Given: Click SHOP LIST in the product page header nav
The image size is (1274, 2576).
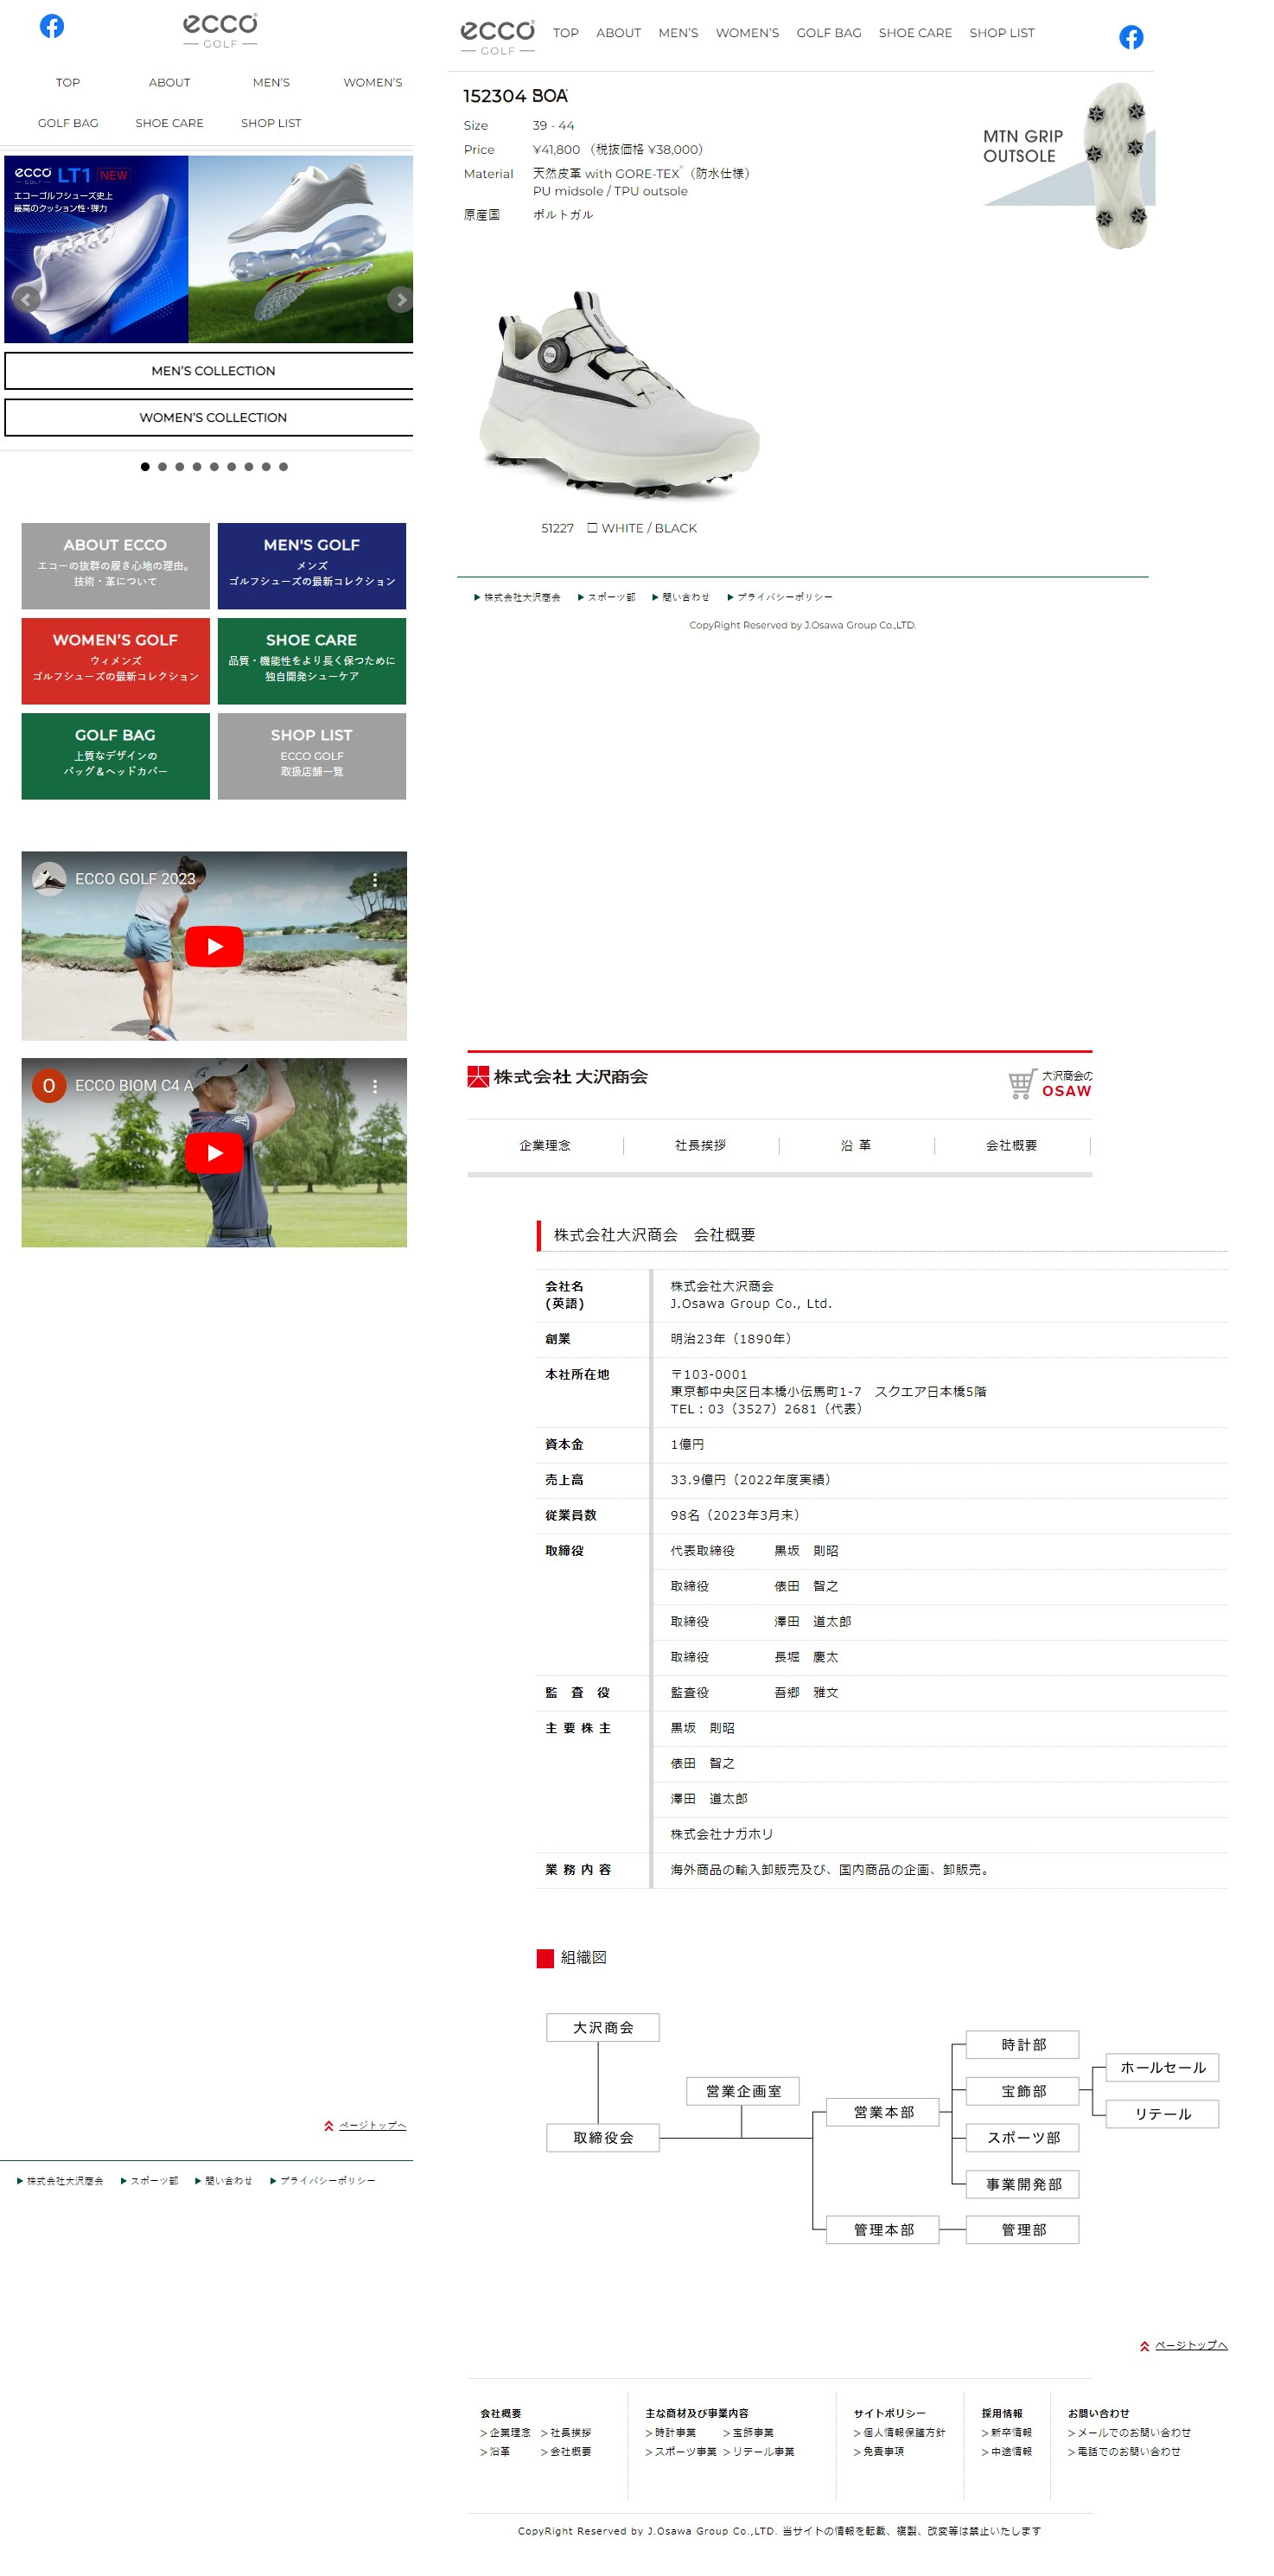Looking at the screenshot, I should coord(1002,33).
